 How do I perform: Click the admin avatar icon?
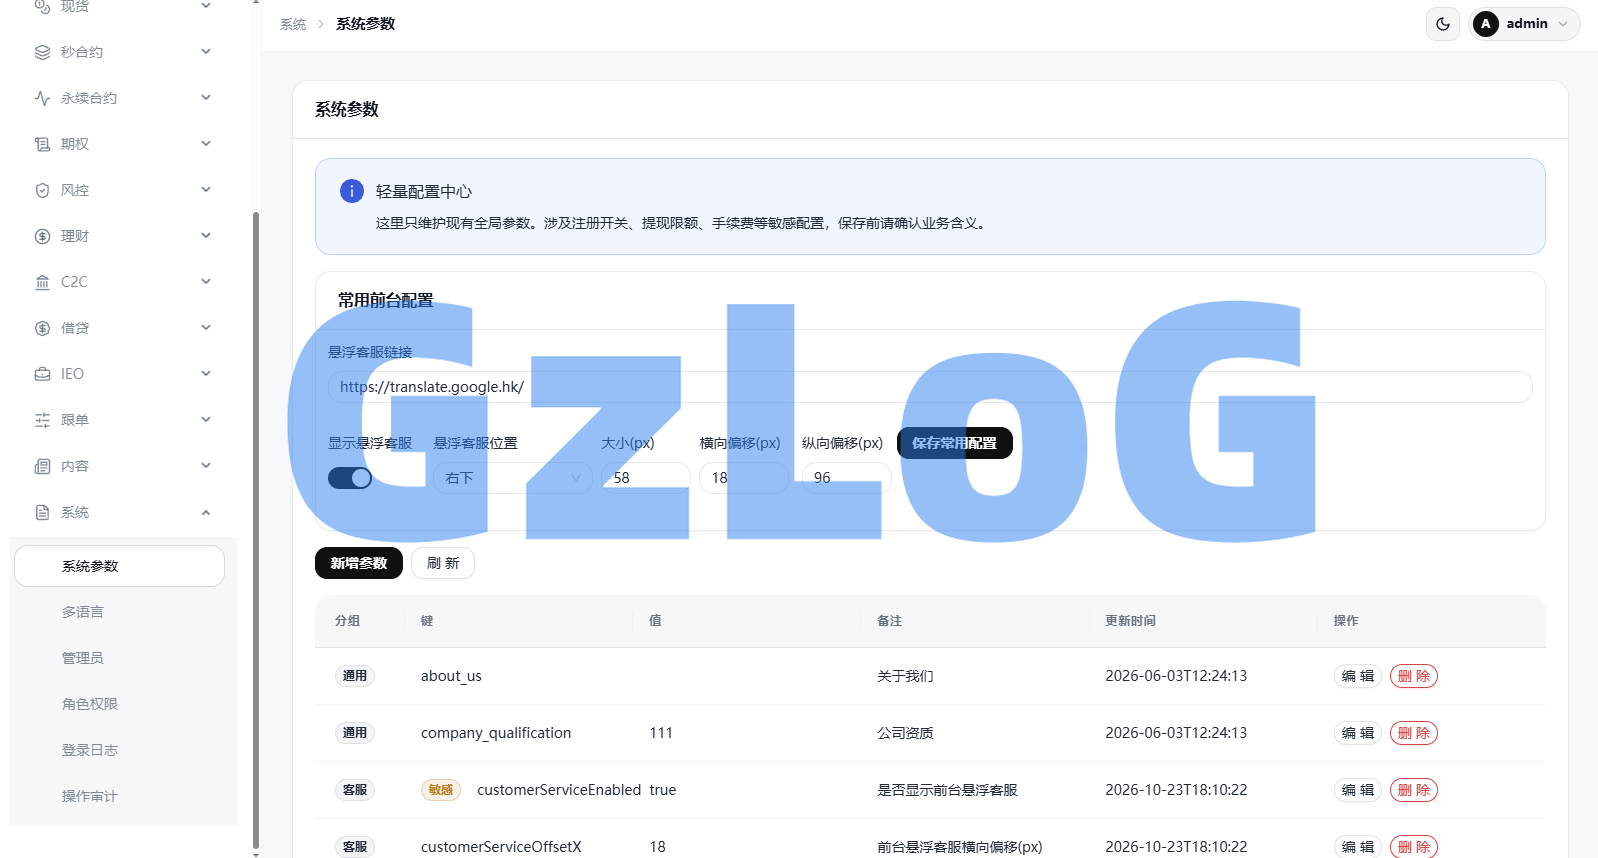coord(1486,24)
